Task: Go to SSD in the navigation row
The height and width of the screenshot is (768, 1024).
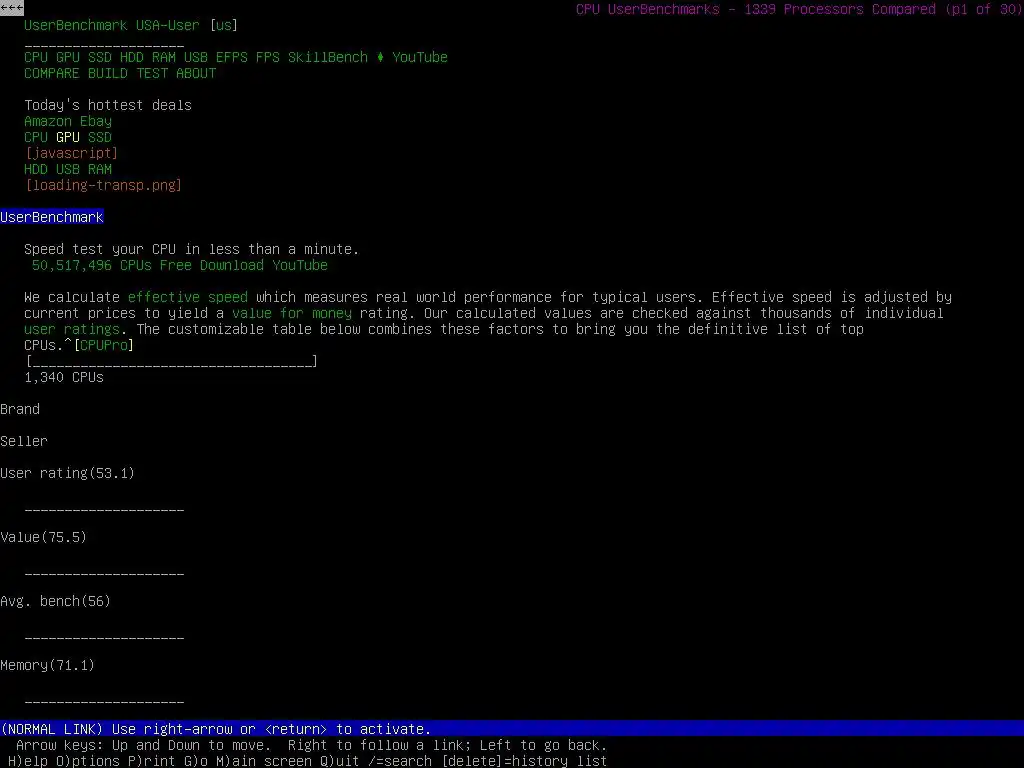Action: tap(100, 57)
